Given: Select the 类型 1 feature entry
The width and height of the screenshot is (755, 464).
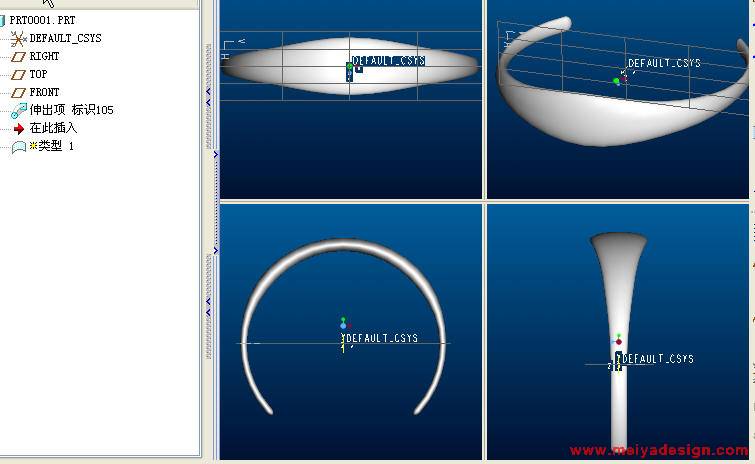Looking at the screenshot, I should pos(52,146).
